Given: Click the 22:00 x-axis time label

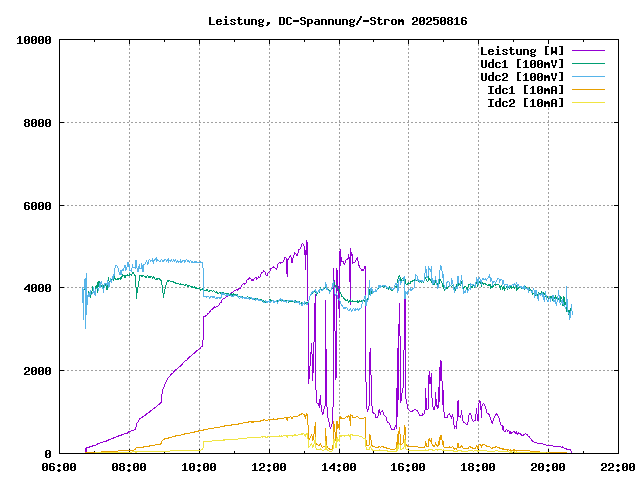Looking at the screenshot, I should pos(617,467).
